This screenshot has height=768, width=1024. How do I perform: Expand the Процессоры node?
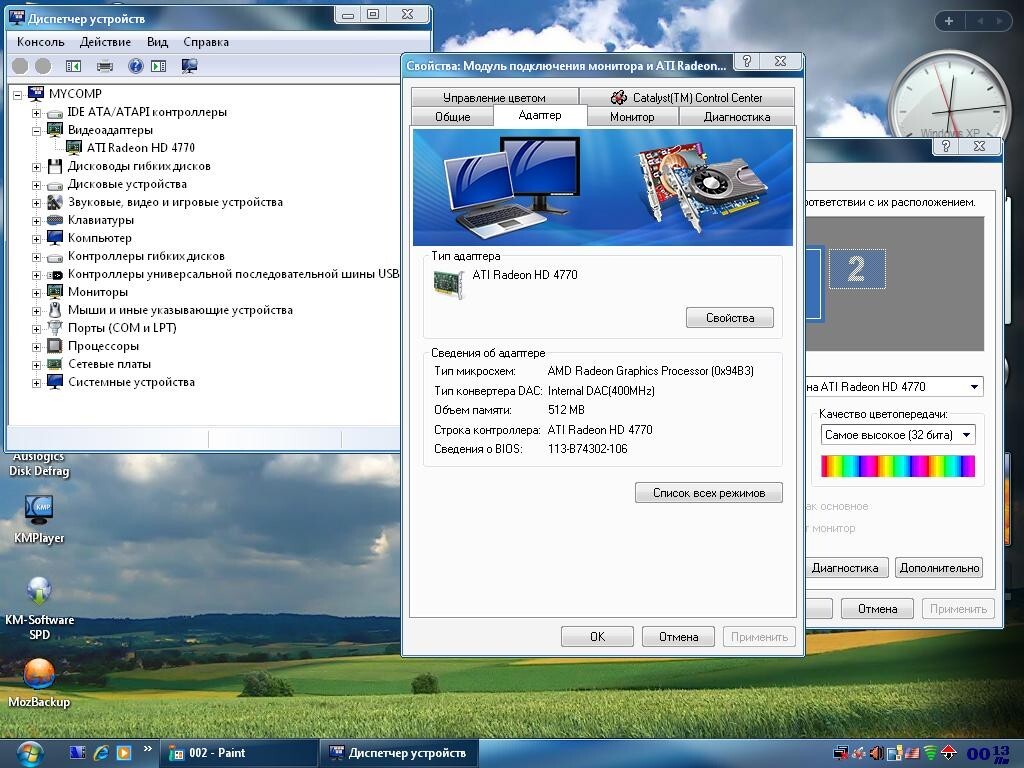click(x=37, y=347)
